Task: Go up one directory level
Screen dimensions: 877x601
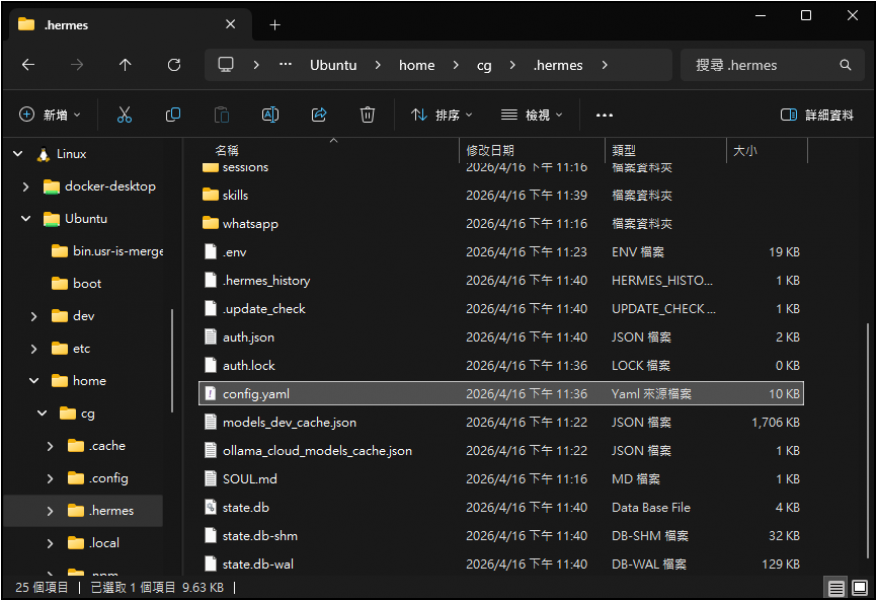Action: [125, 65]
